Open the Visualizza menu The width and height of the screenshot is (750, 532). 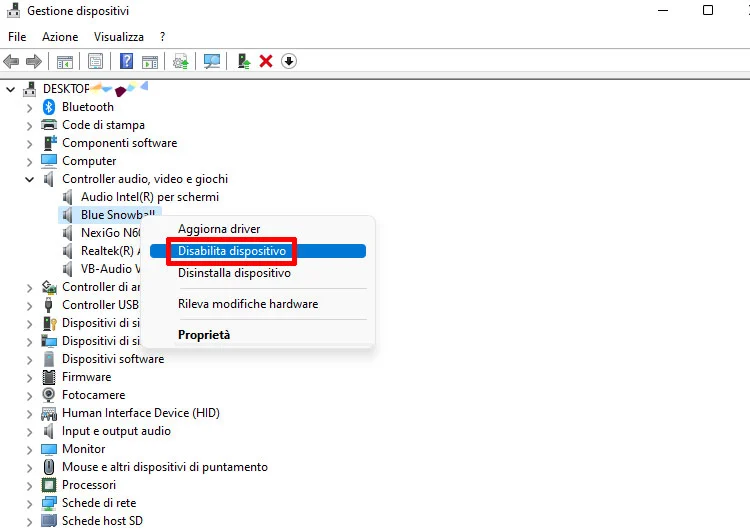[x=119, y=37]
